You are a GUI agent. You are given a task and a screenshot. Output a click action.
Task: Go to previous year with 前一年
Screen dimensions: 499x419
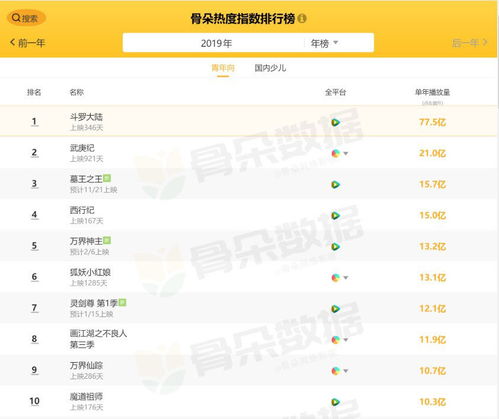point(28,43)
